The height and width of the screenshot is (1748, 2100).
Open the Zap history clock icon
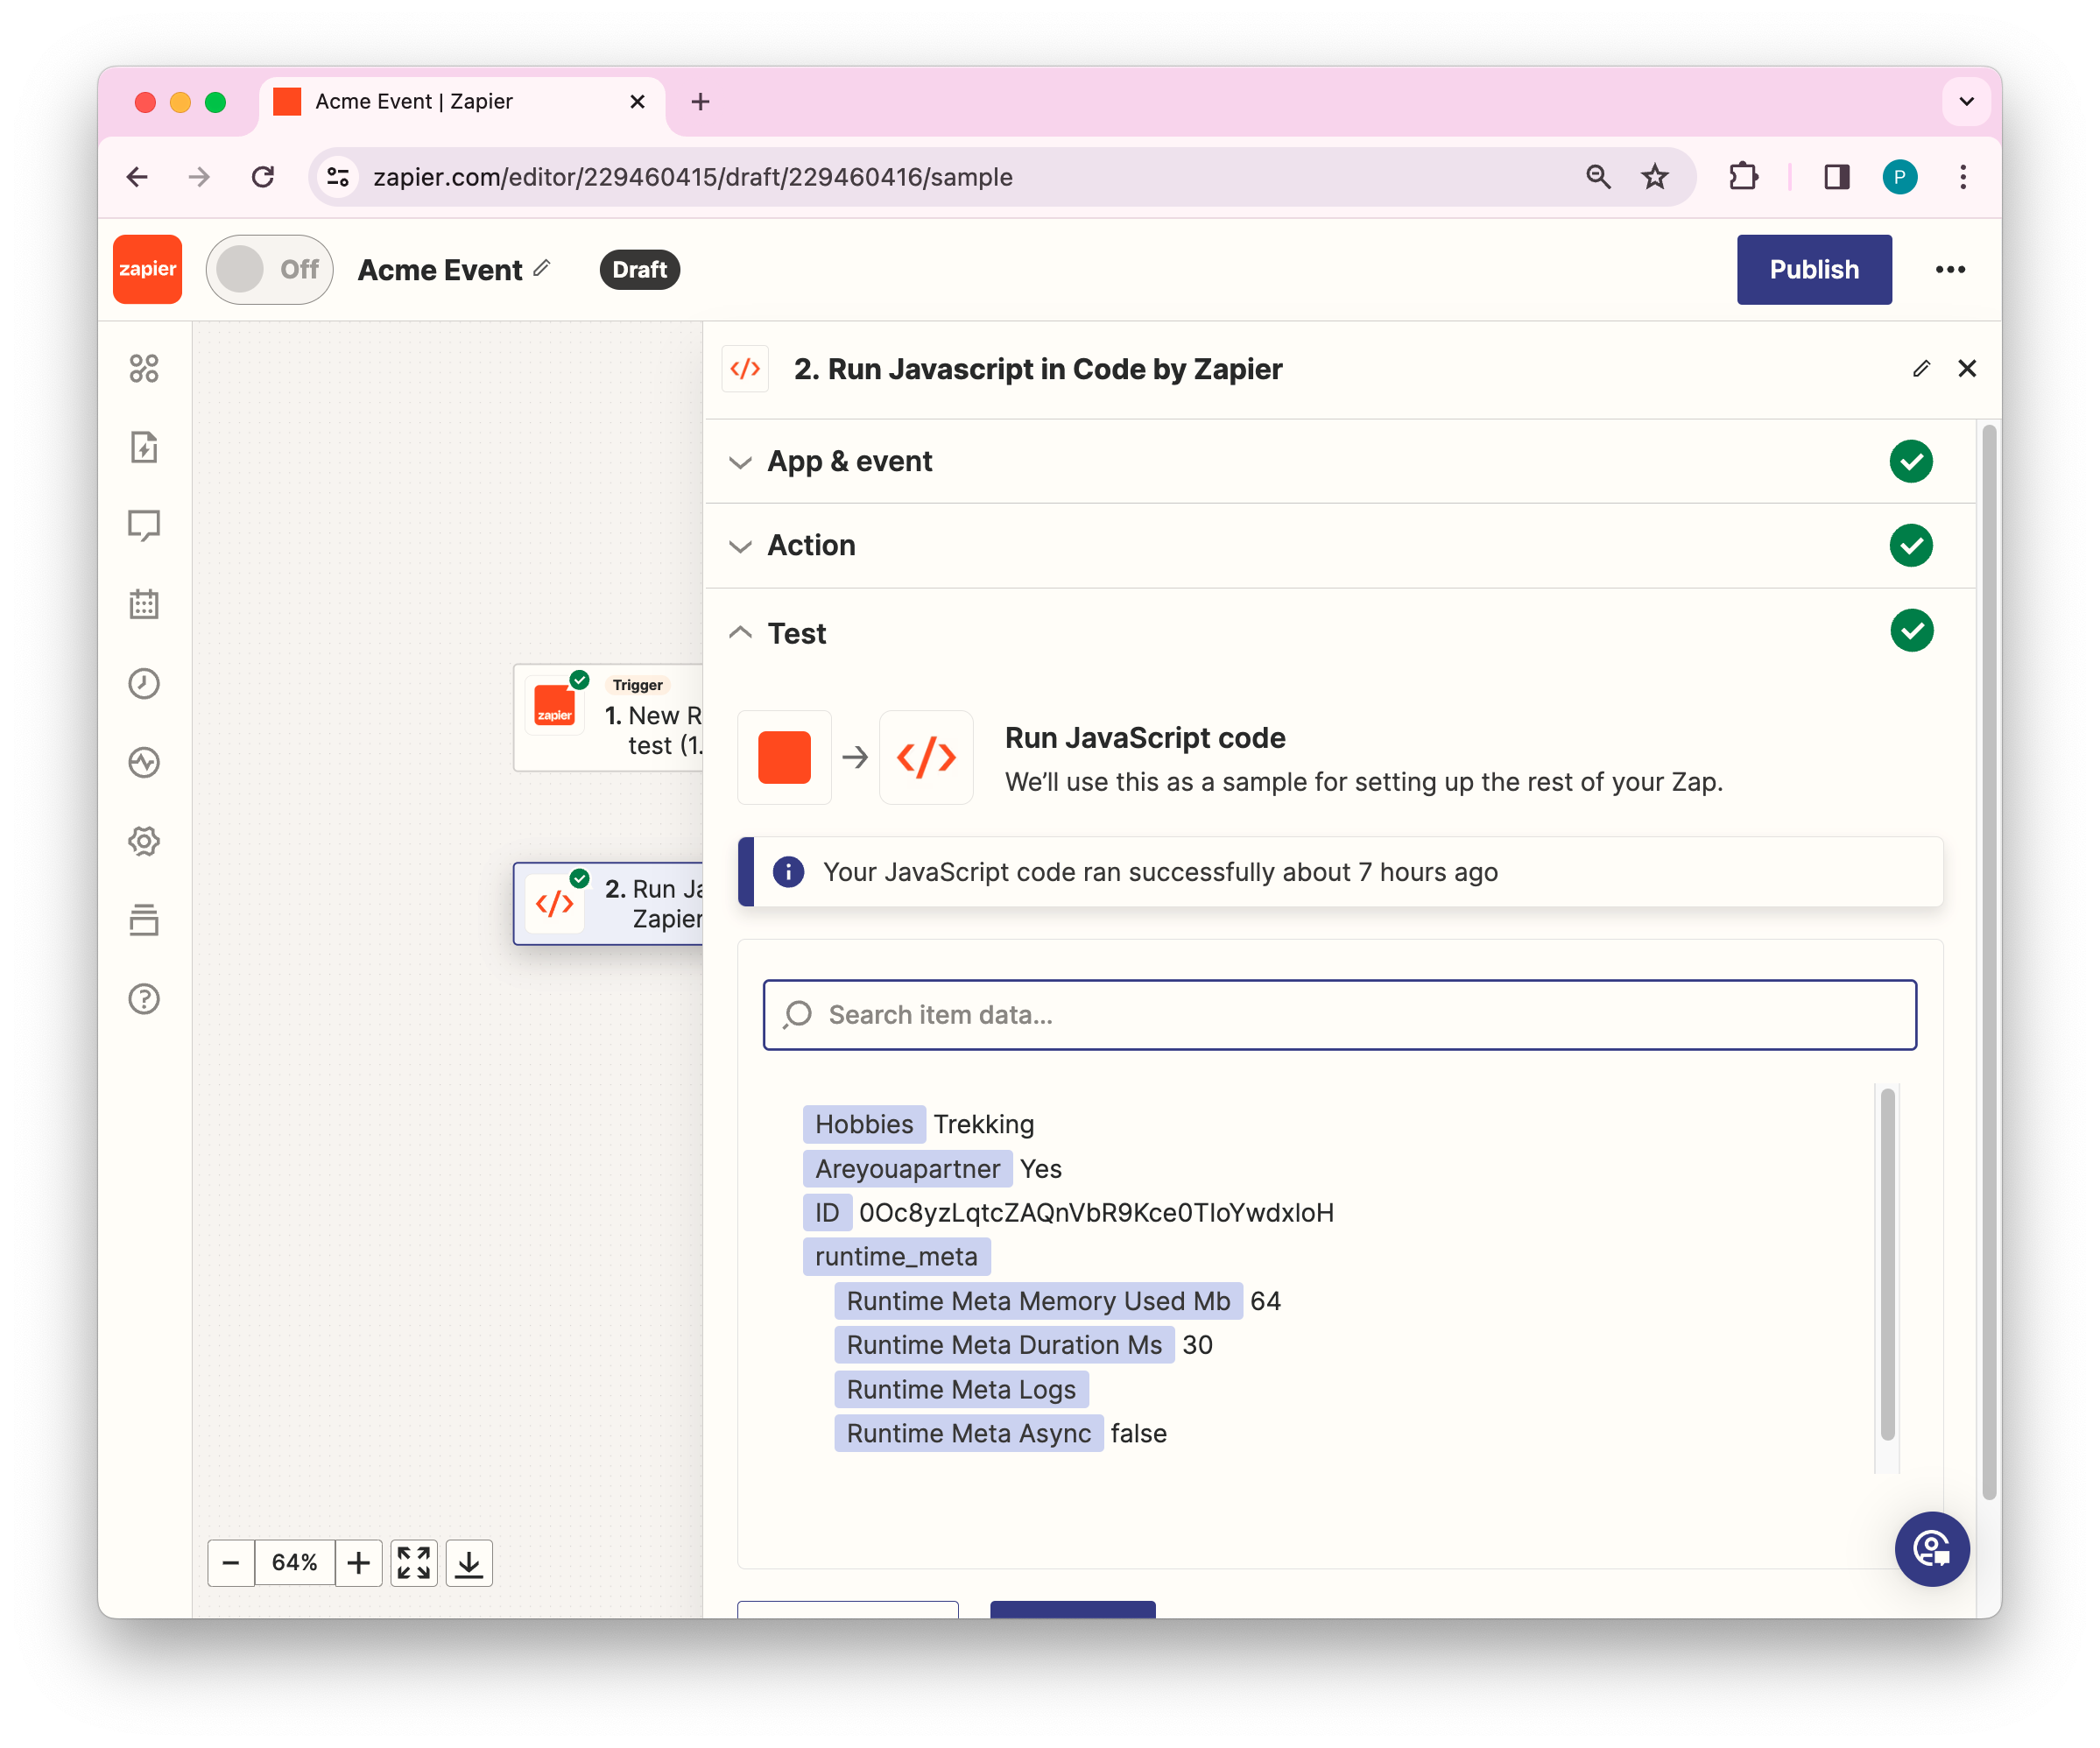coord(144,684)
